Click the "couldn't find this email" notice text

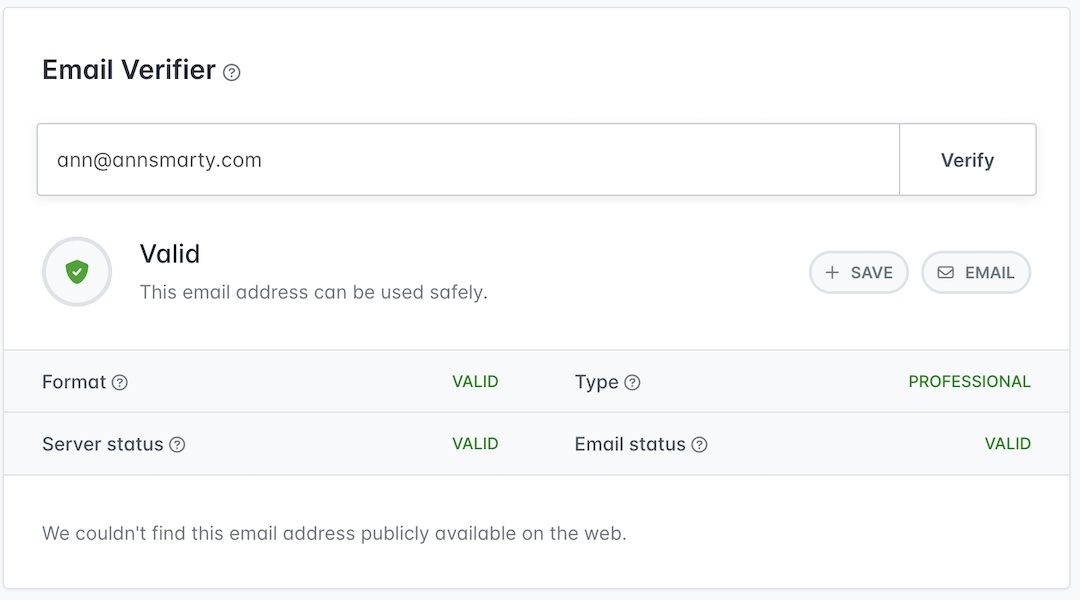[334, 533]
